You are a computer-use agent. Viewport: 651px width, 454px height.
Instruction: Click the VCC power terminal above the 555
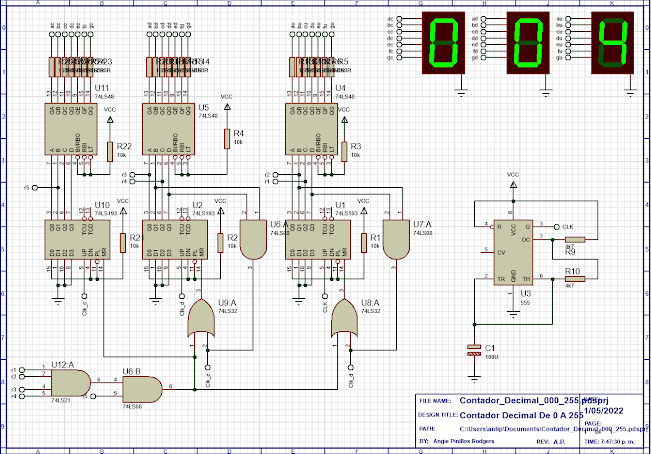point(513,184)
